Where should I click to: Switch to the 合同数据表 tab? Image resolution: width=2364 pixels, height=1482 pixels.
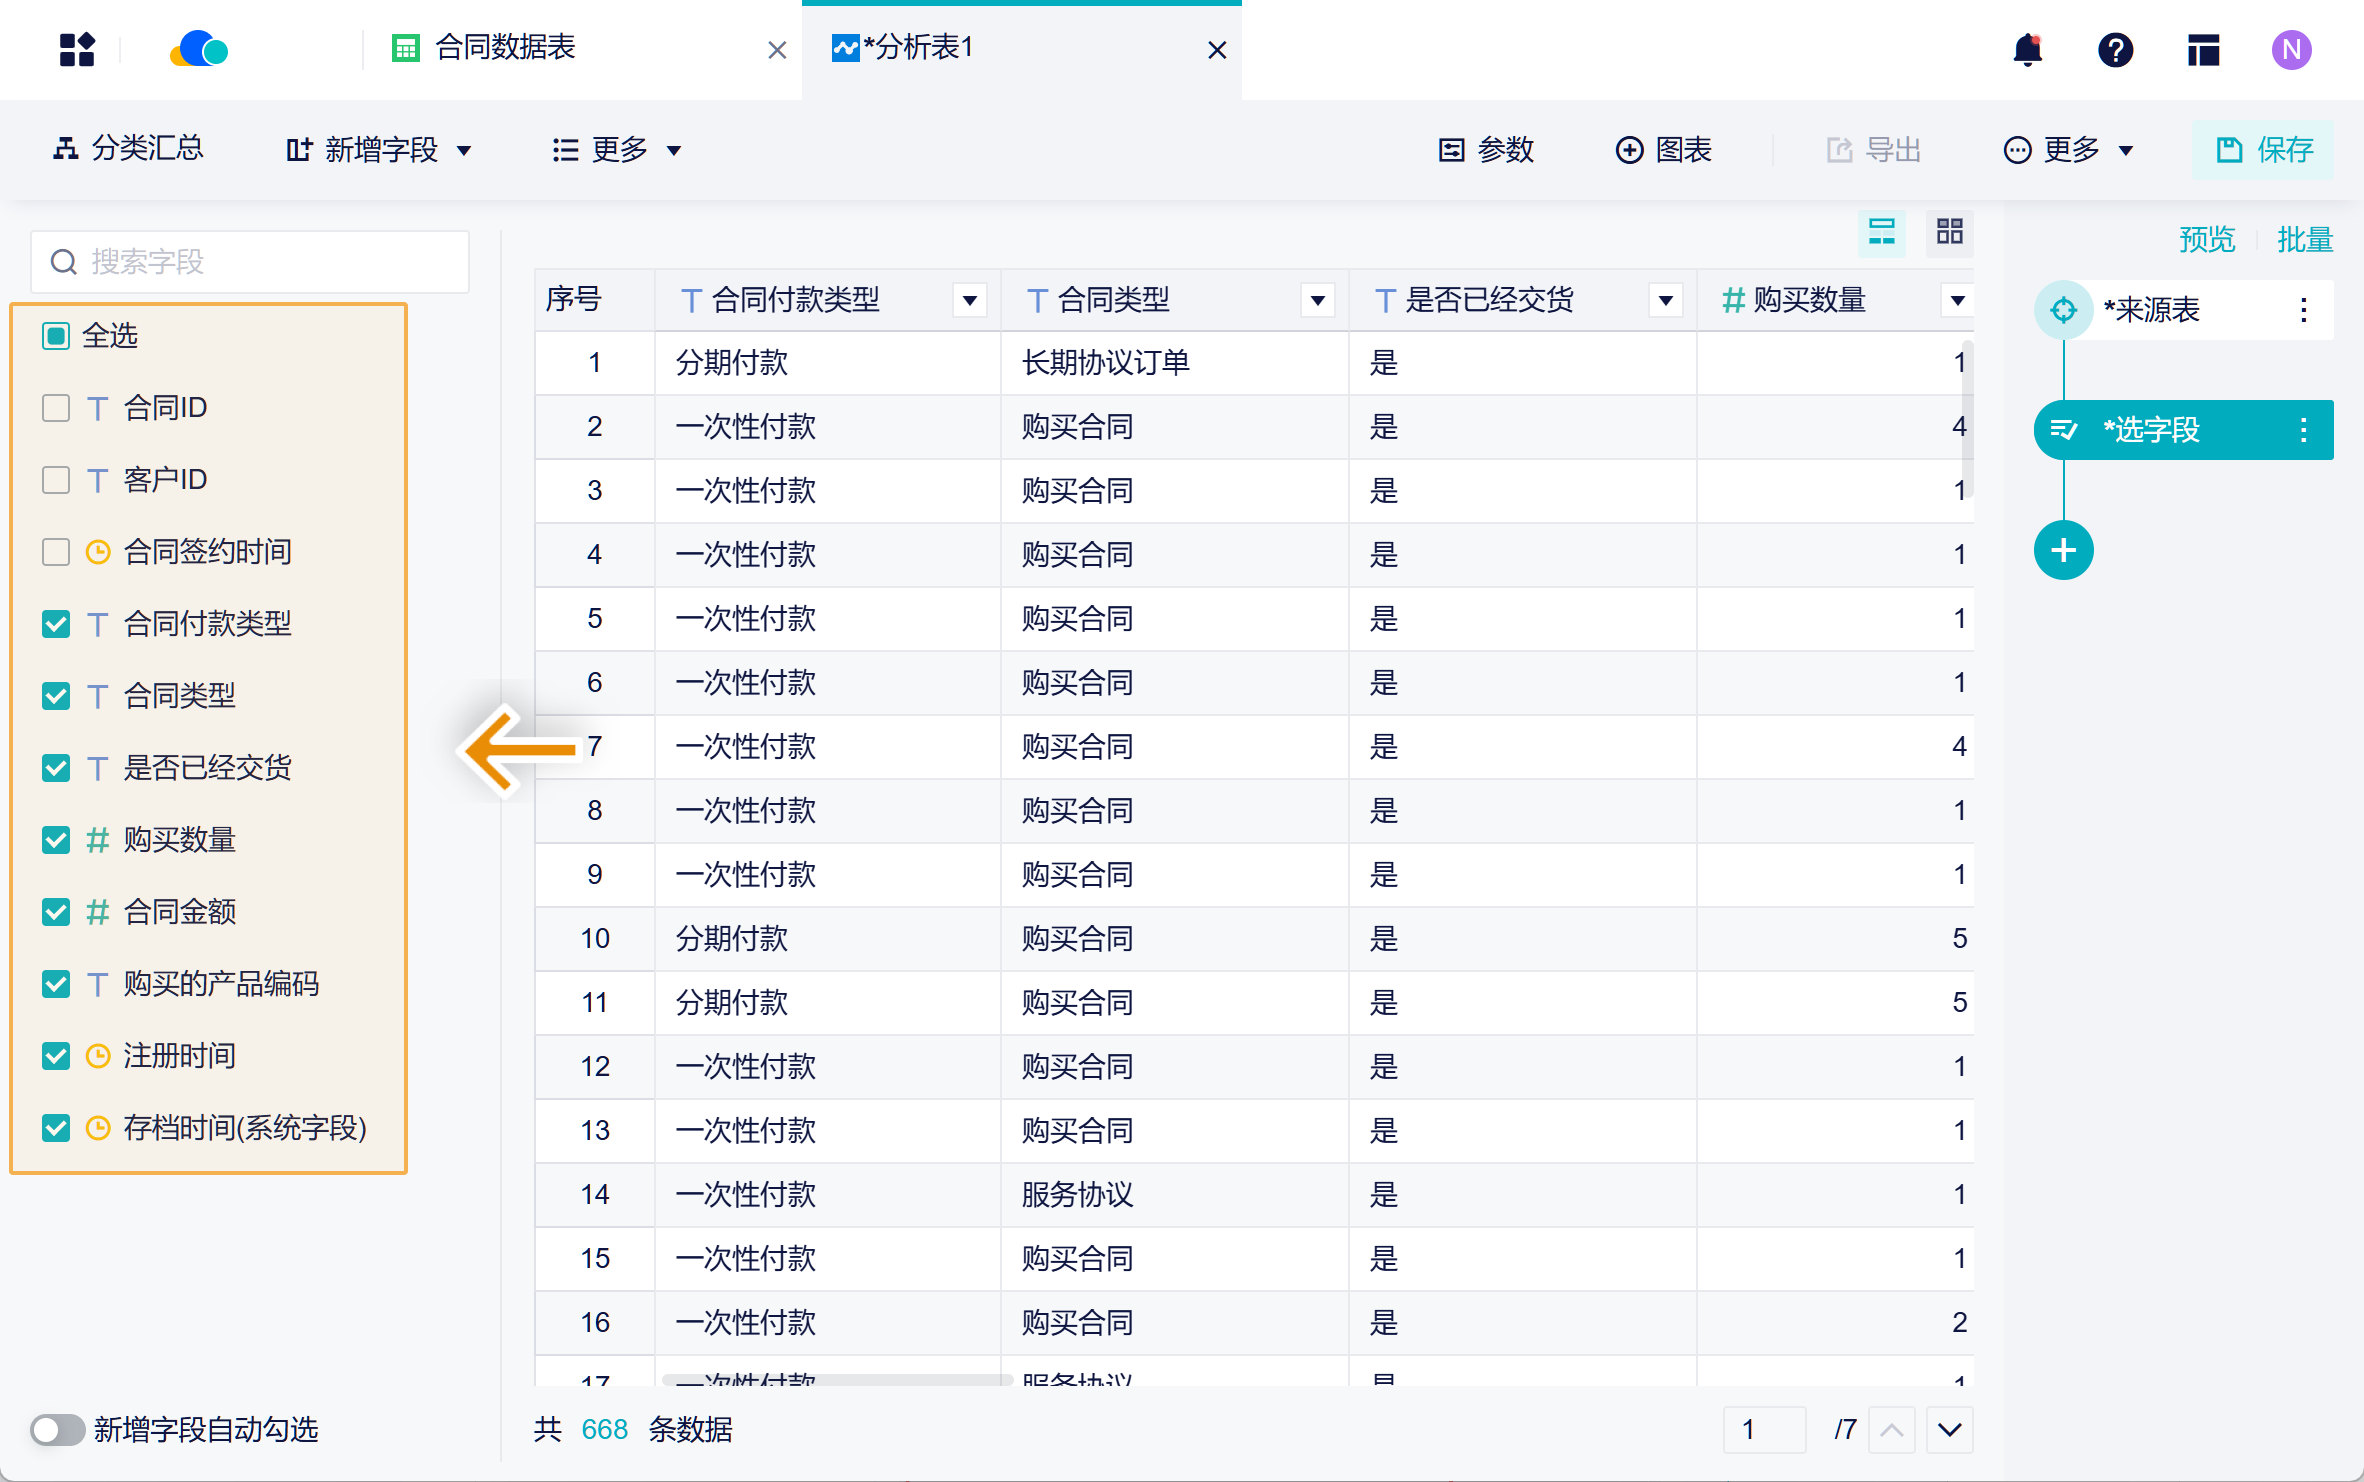pos(505,48)
